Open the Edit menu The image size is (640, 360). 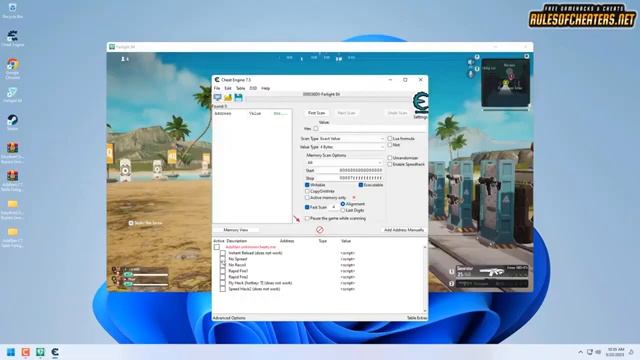click(228, 88)
